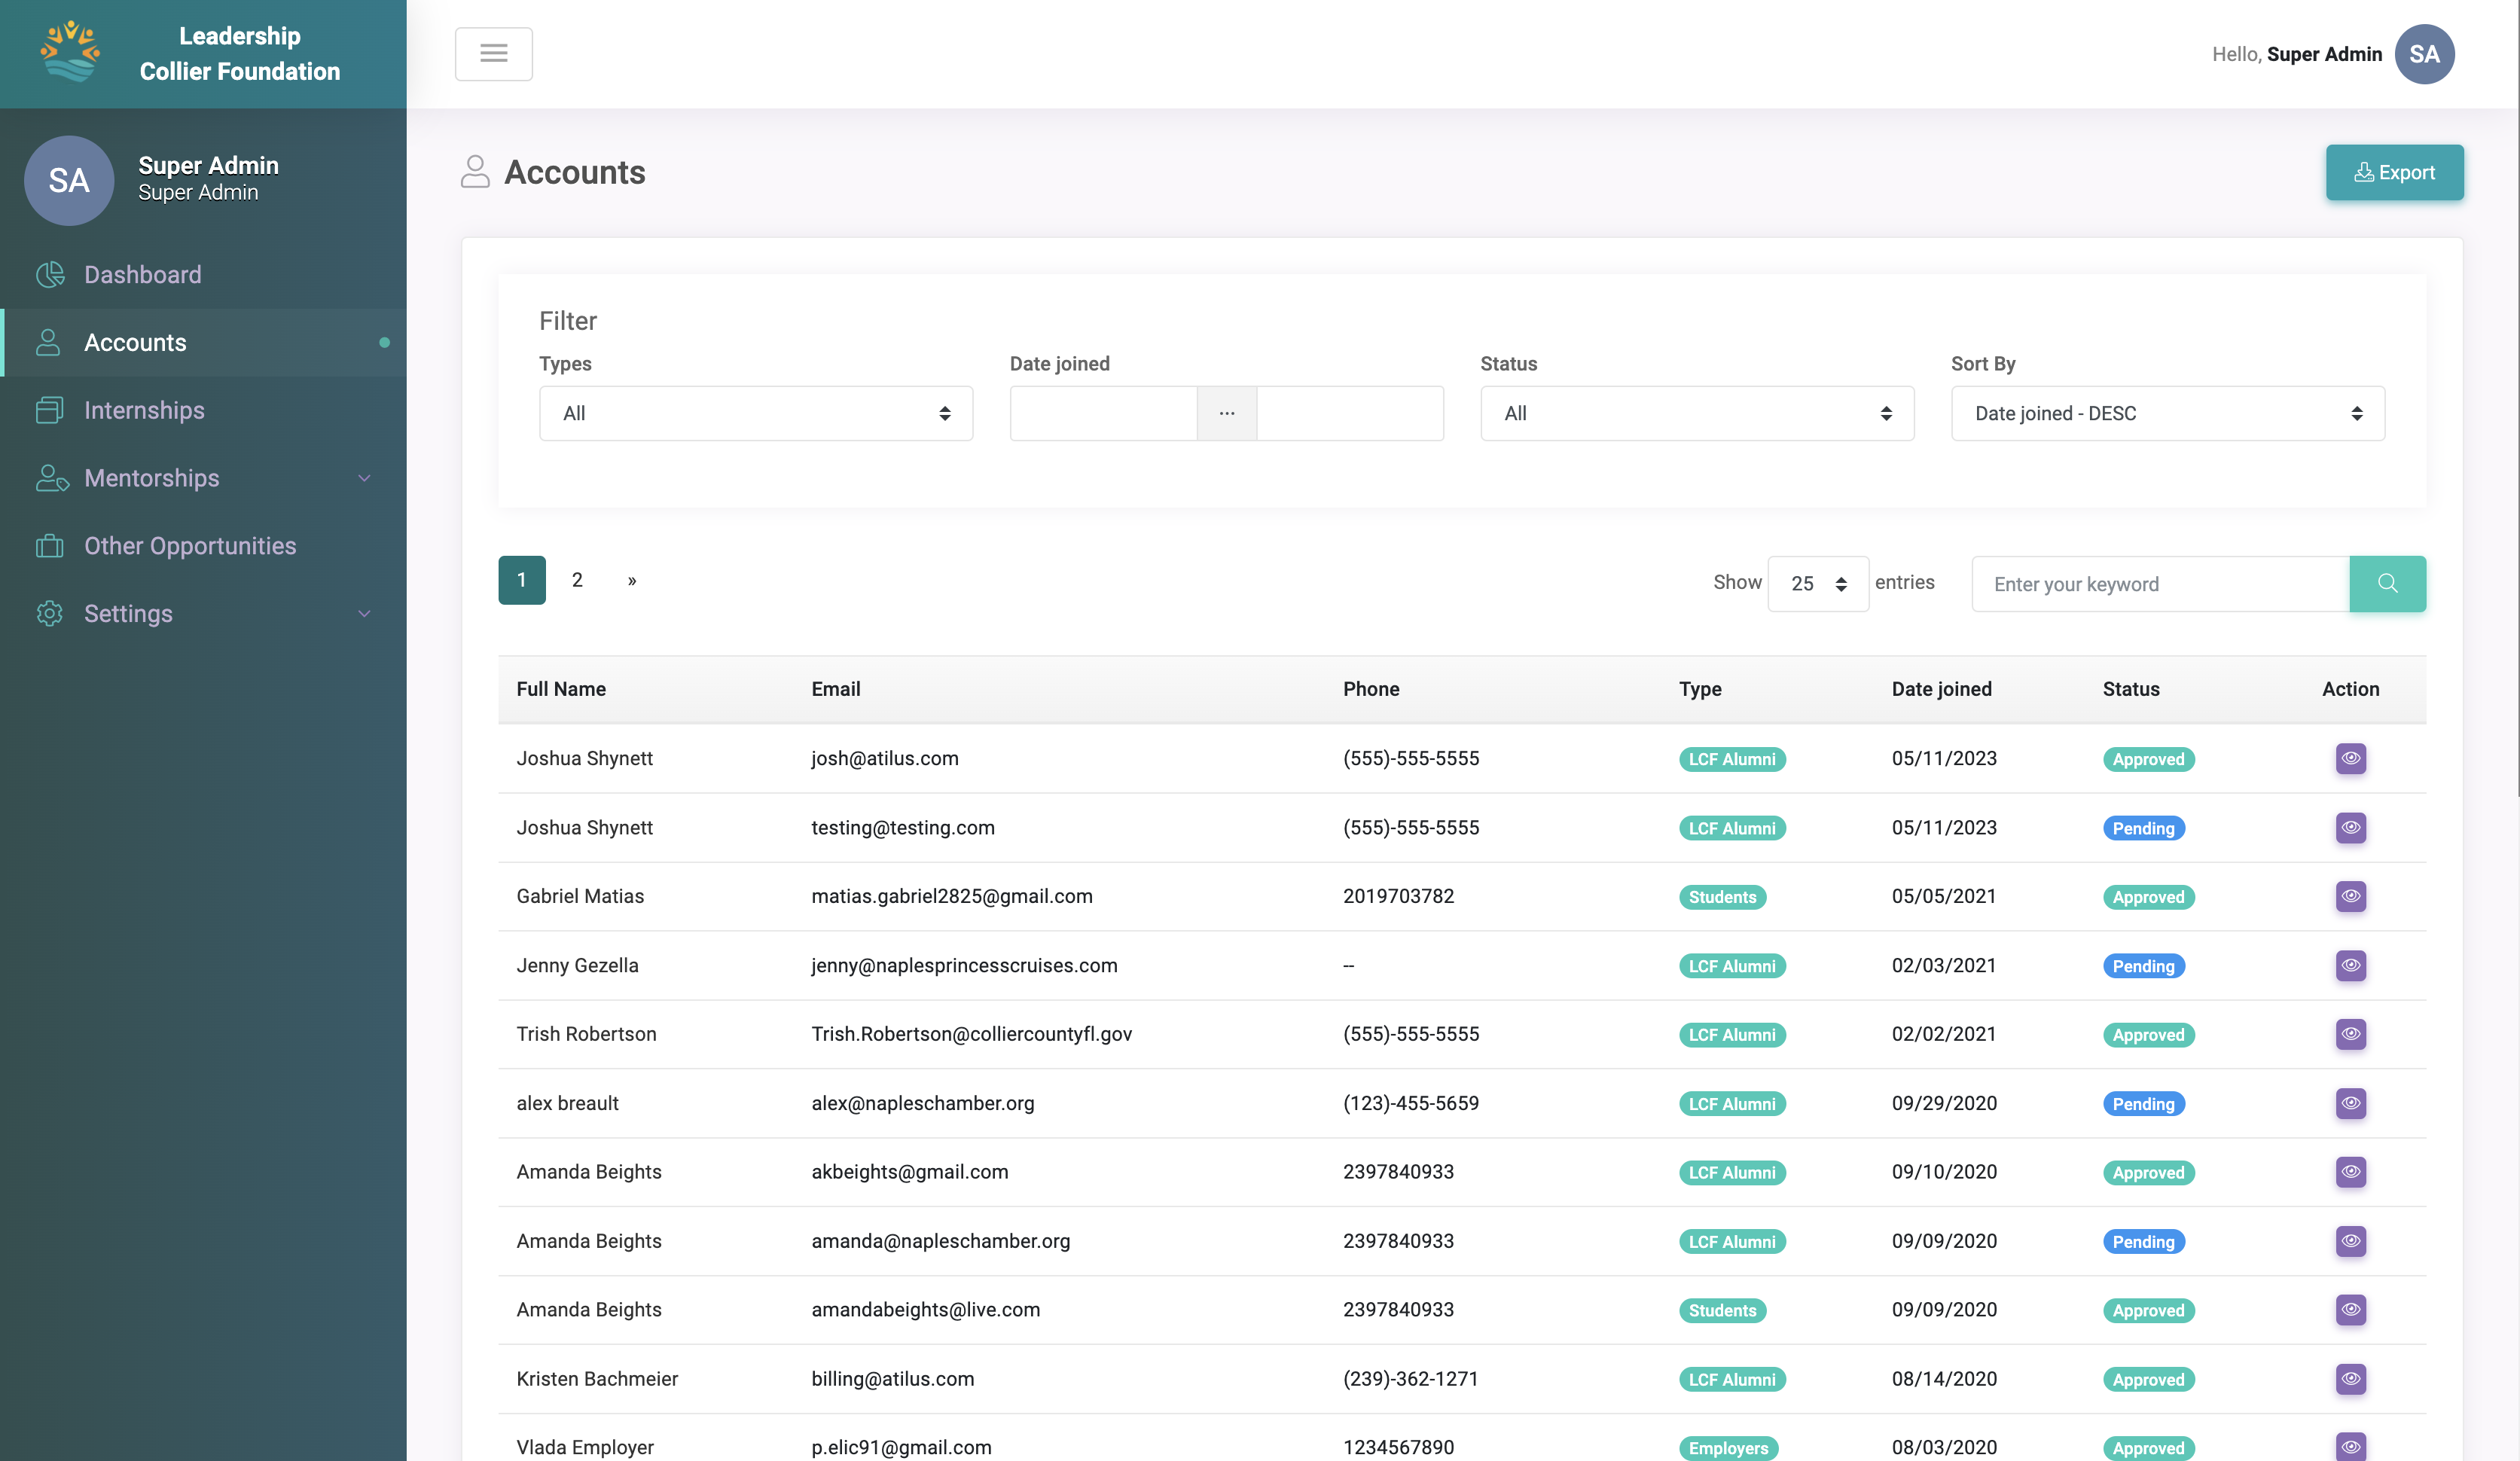The image size is (2520, 1461).
Task: View alex breault account via eye icon
Action: pyautogui.click(x=2350, y=1103)
